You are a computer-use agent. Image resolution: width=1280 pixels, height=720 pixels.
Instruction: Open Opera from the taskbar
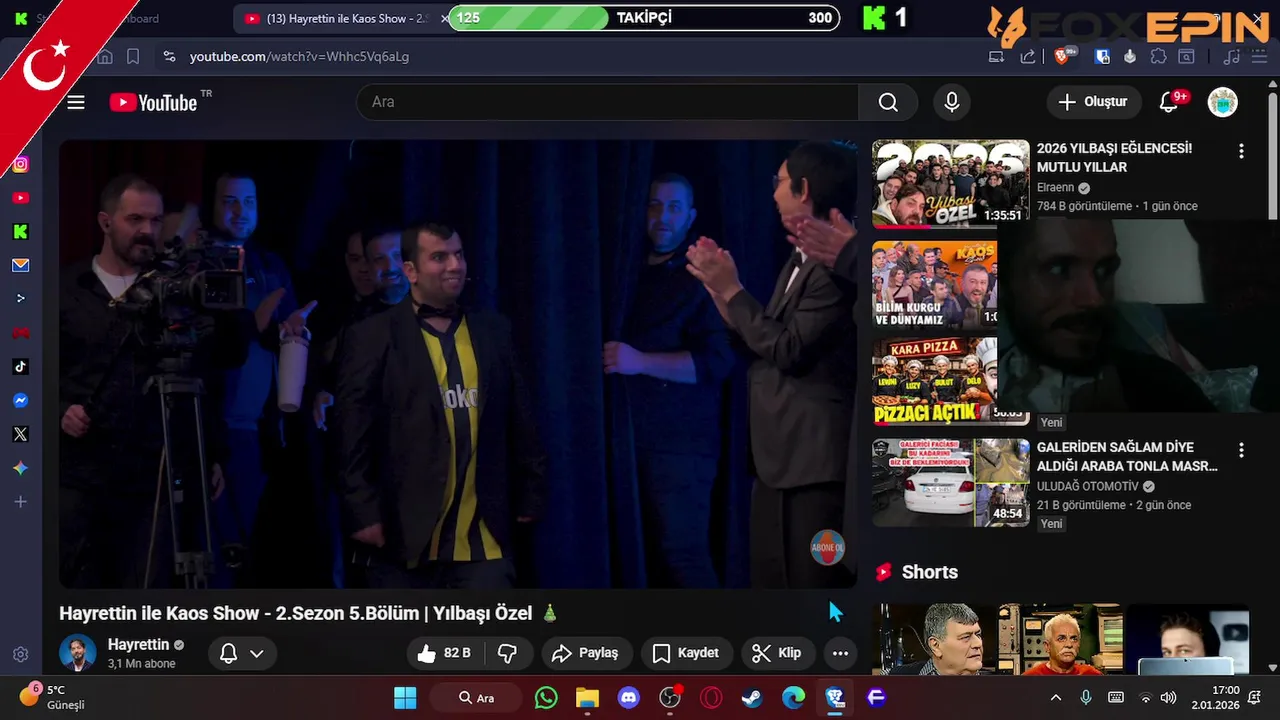click(x=711, y=697)
